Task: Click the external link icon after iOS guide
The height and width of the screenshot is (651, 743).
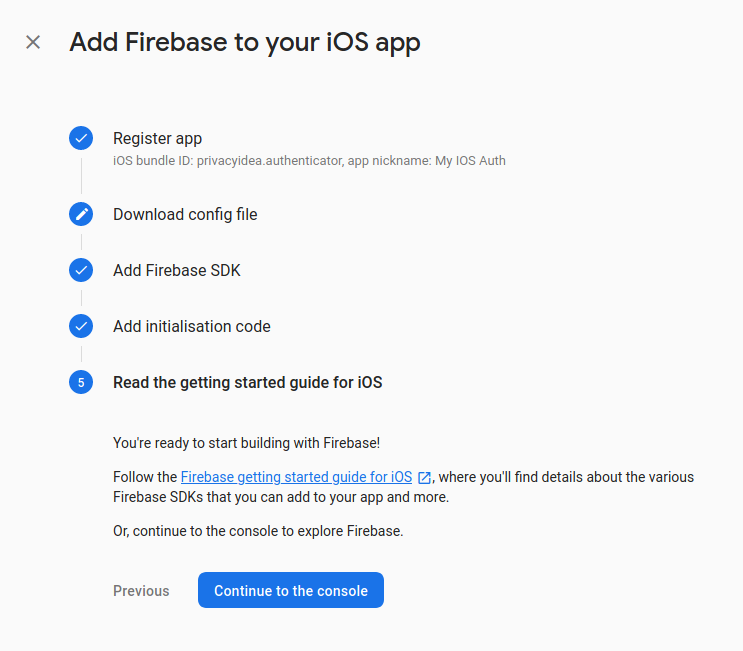Action: pos(425,478)
